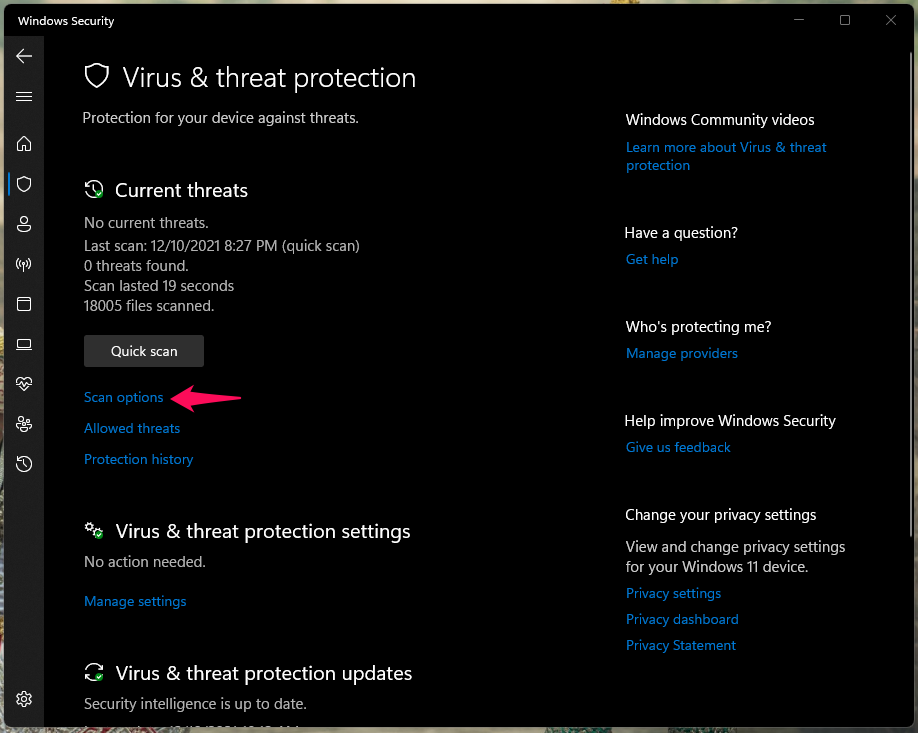Open Firewall & network protection icon
Viewport: 918px width, 733px height.
(24, 265)
